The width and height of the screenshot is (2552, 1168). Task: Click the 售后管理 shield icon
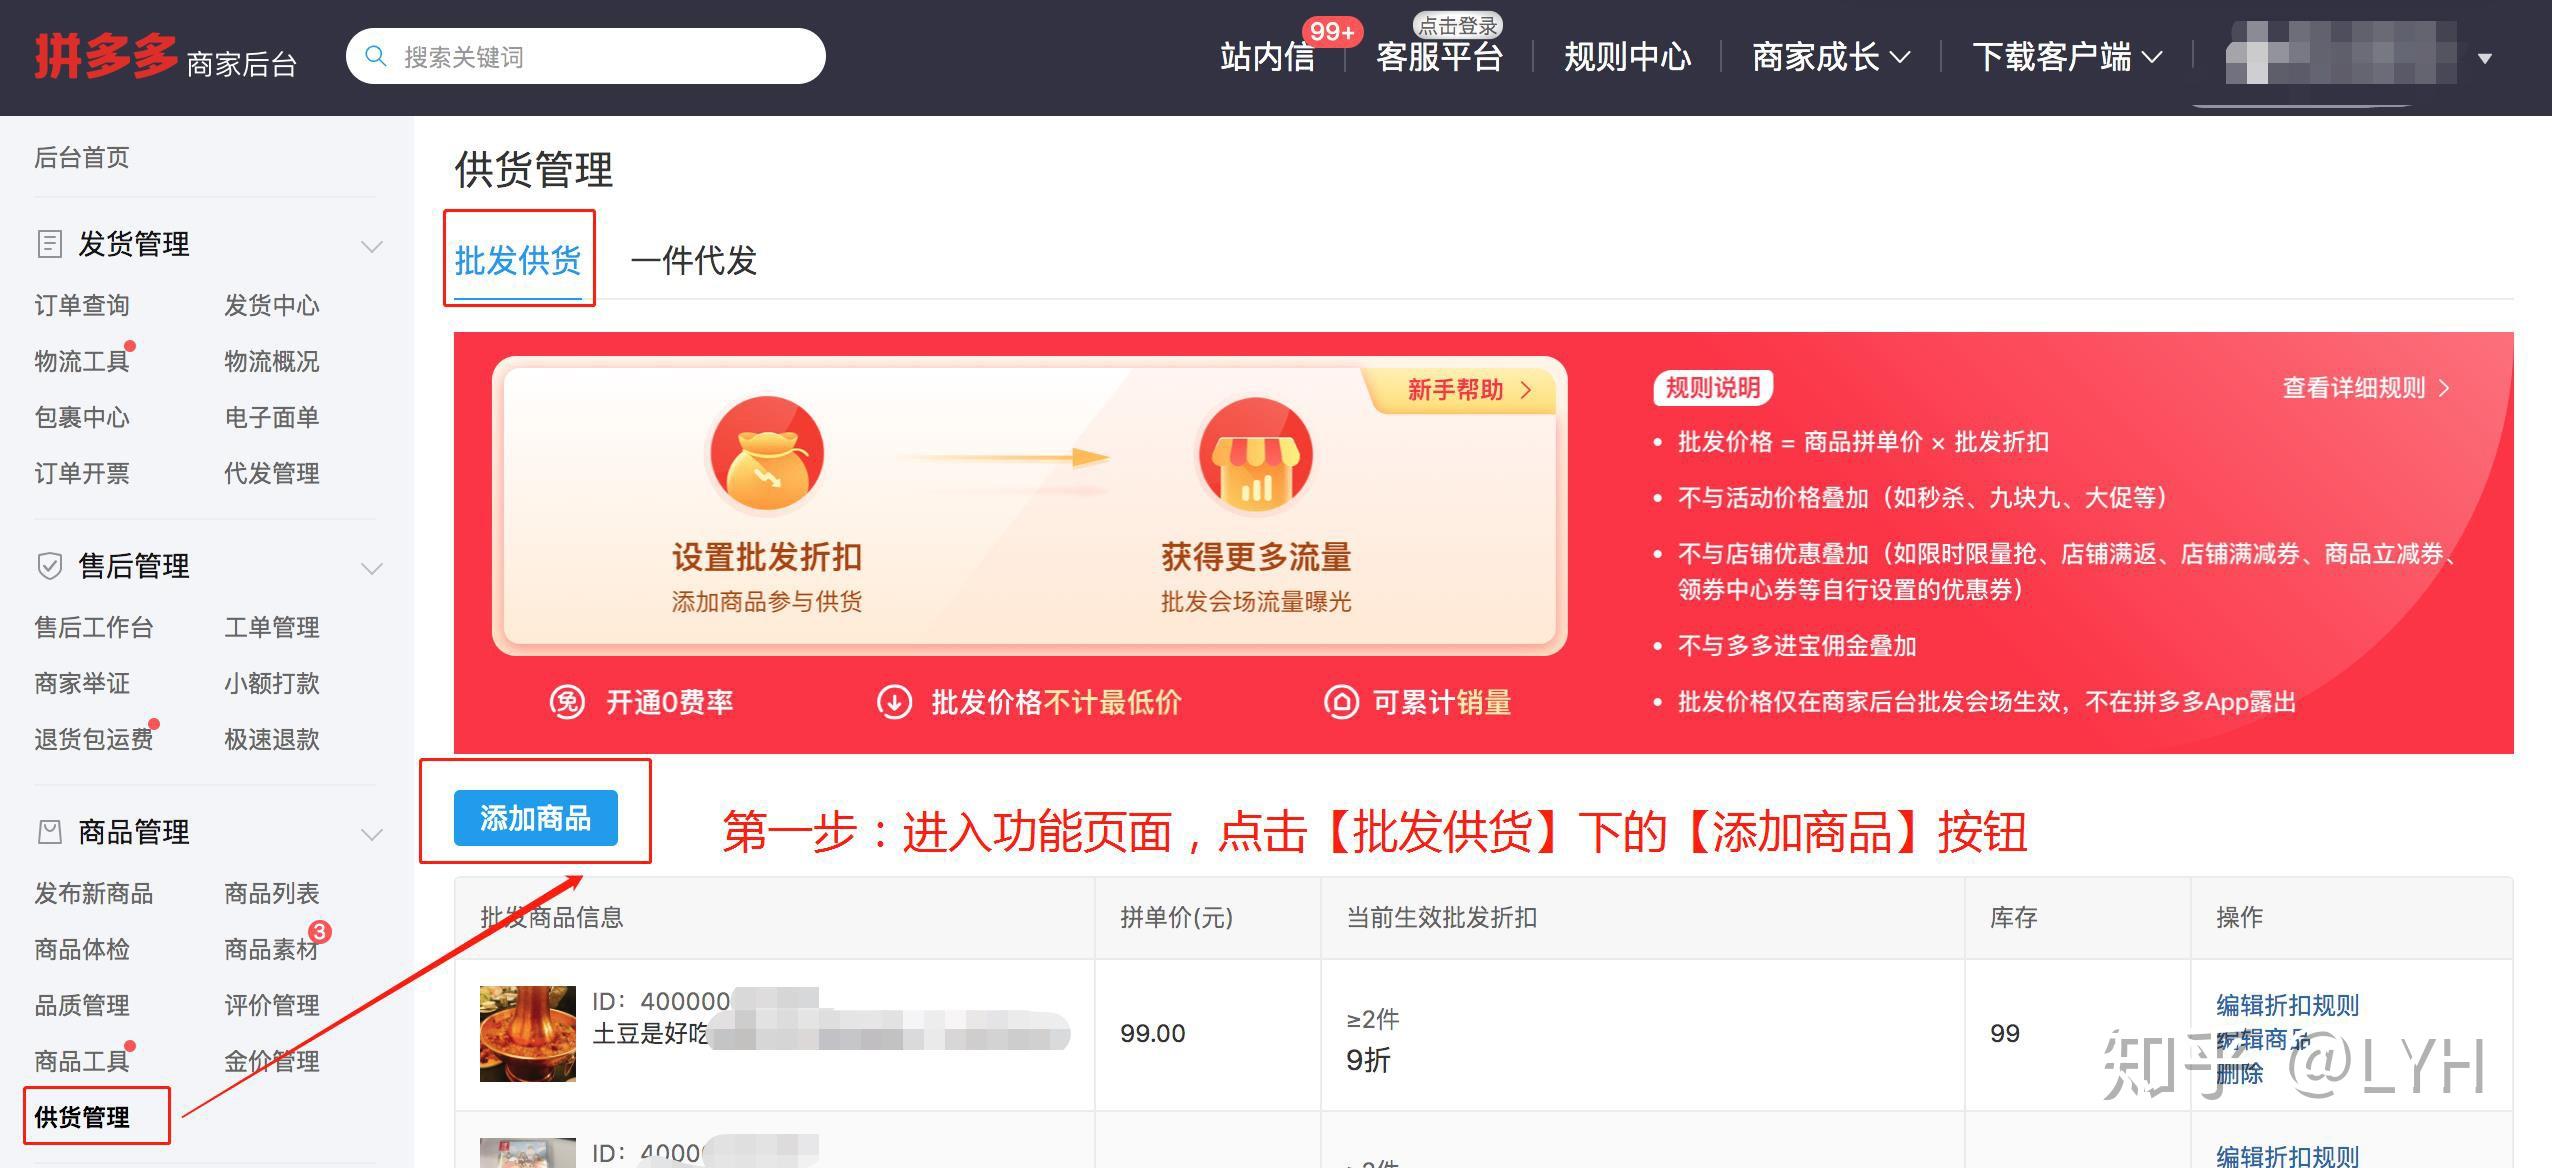(x=49, y=566)
